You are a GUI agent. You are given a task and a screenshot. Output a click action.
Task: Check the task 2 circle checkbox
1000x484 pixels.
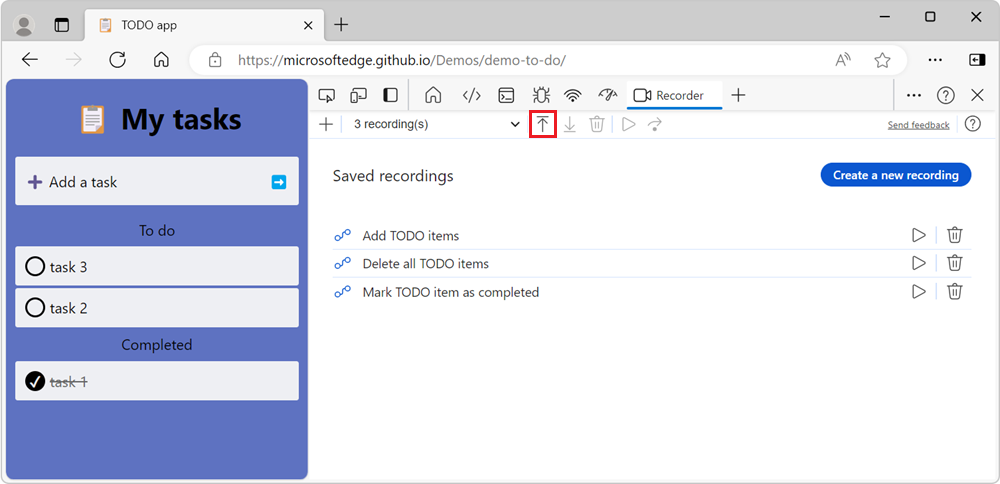[34, 308]
